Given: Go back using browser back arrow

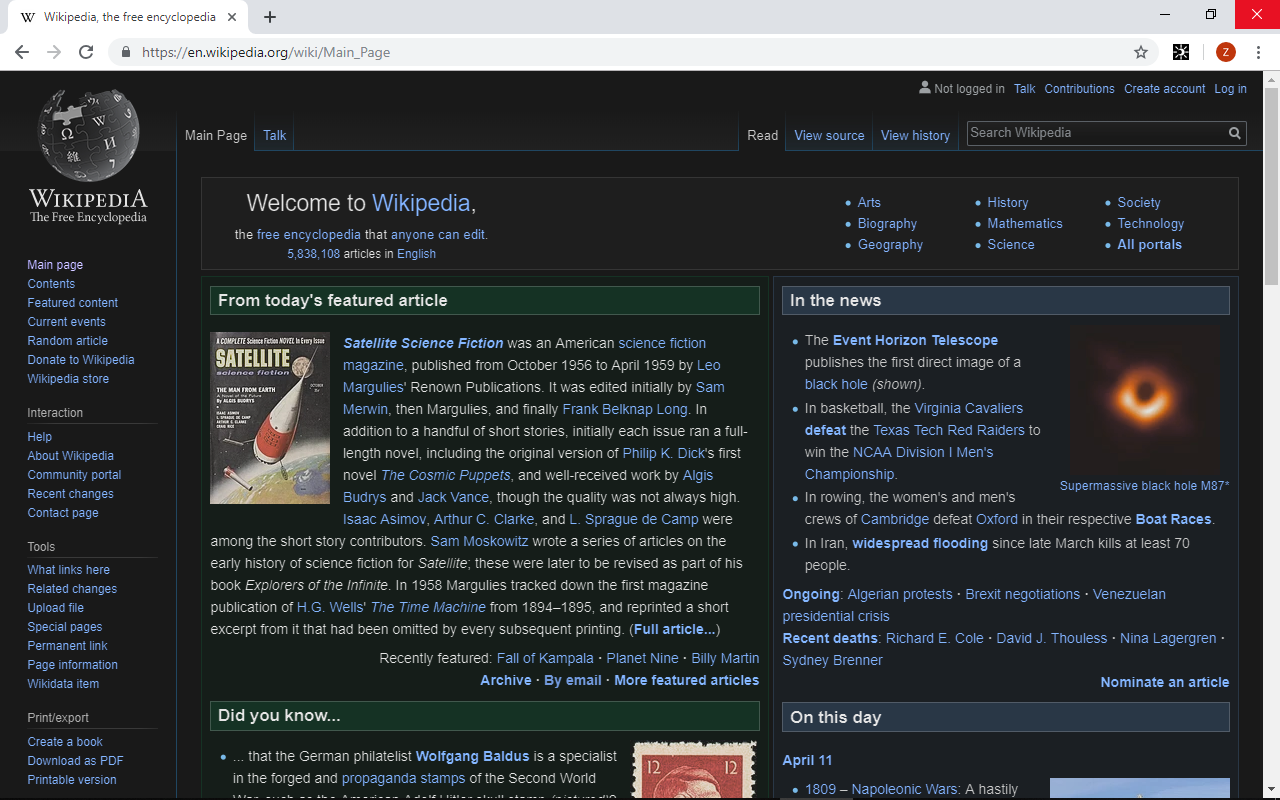Looking at the screenshot, I should [x=22, y=52].
